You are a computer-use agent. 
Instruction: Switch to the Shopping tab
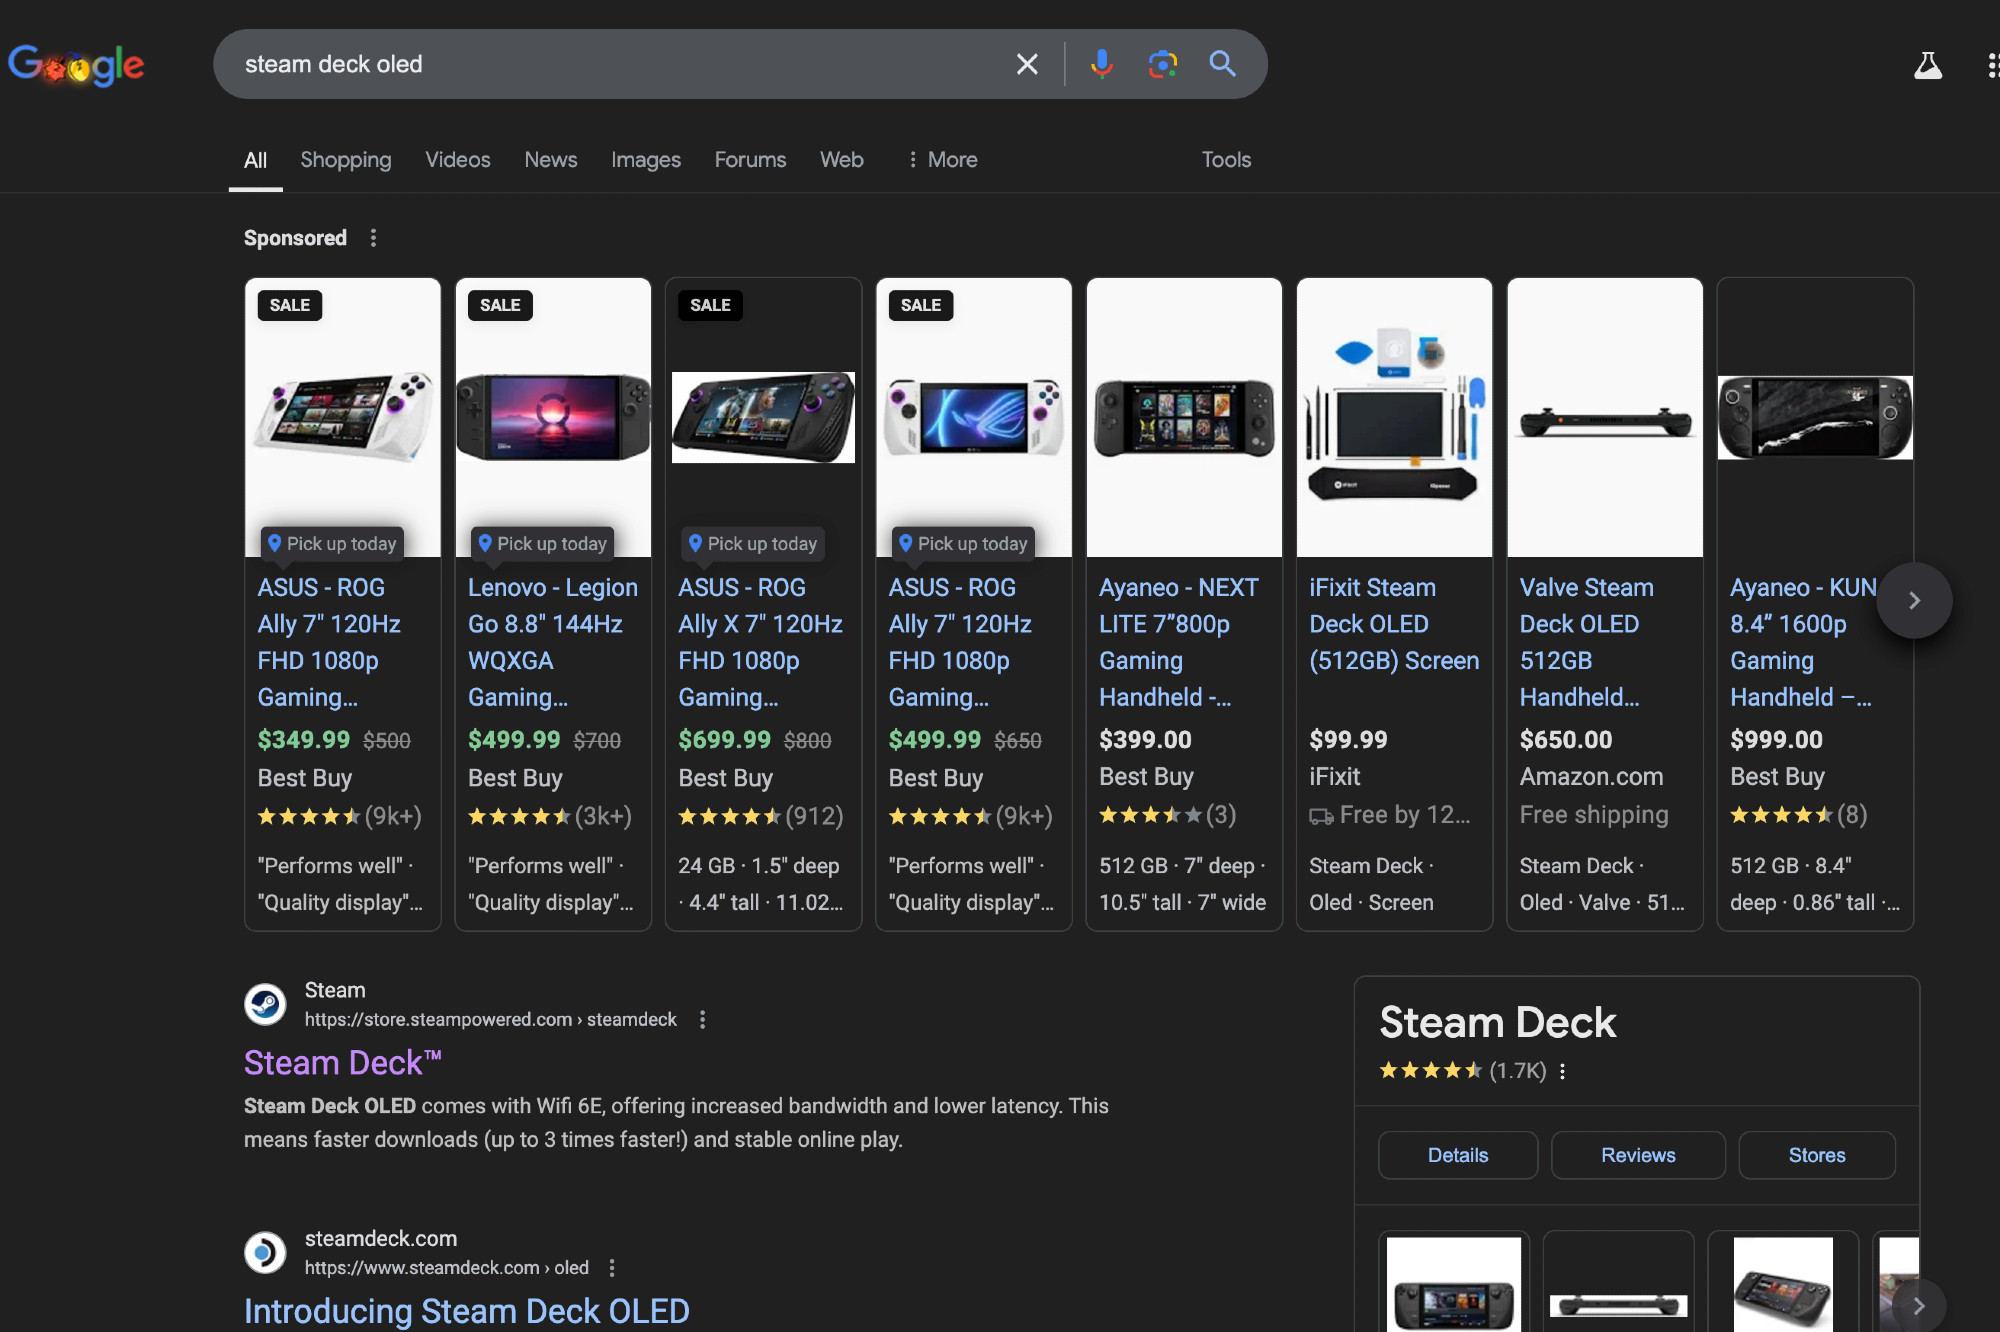pos(346,160)
